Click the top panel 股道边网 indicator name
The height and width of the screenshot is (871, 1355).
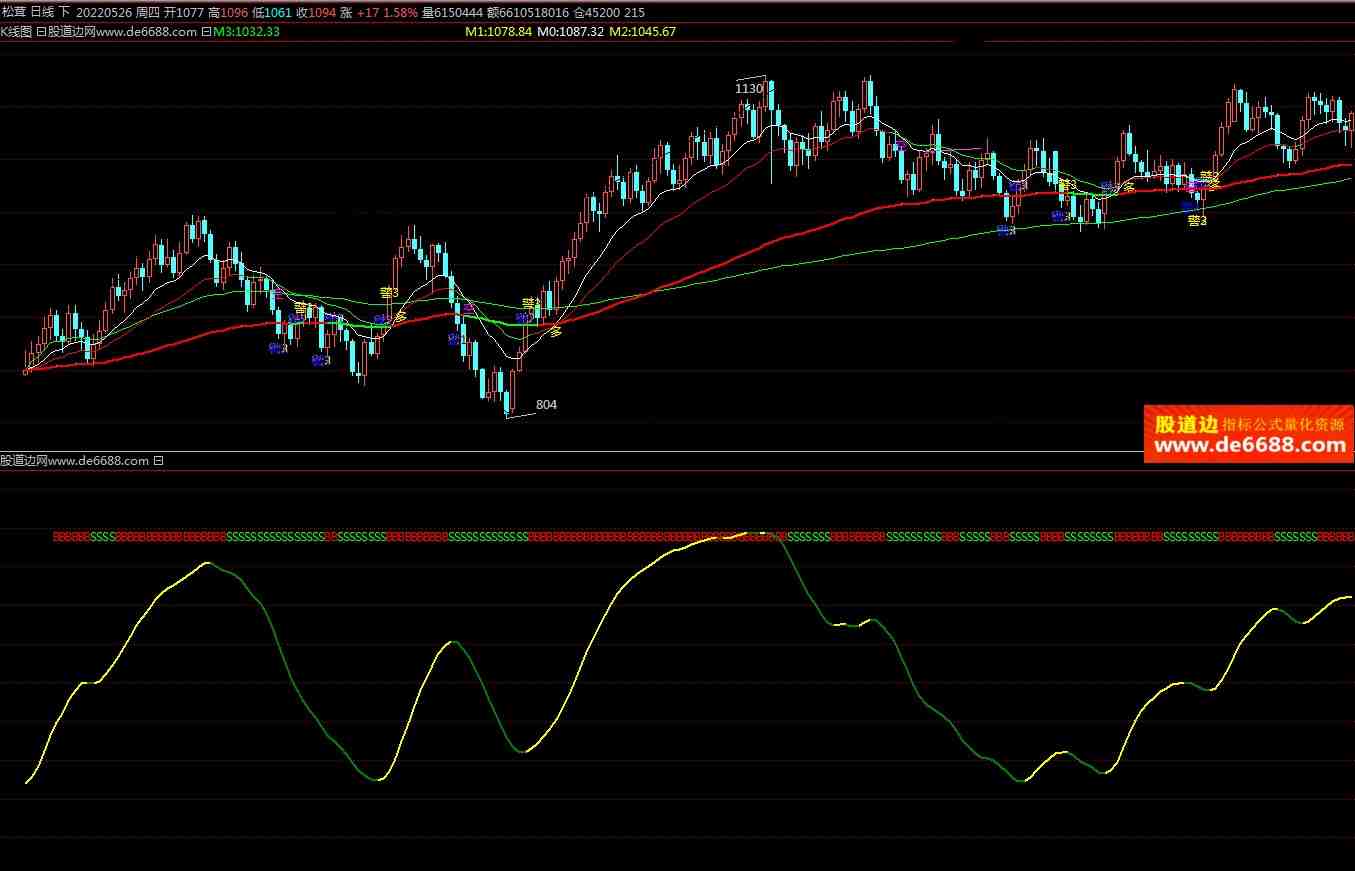[x=123, y=32]
